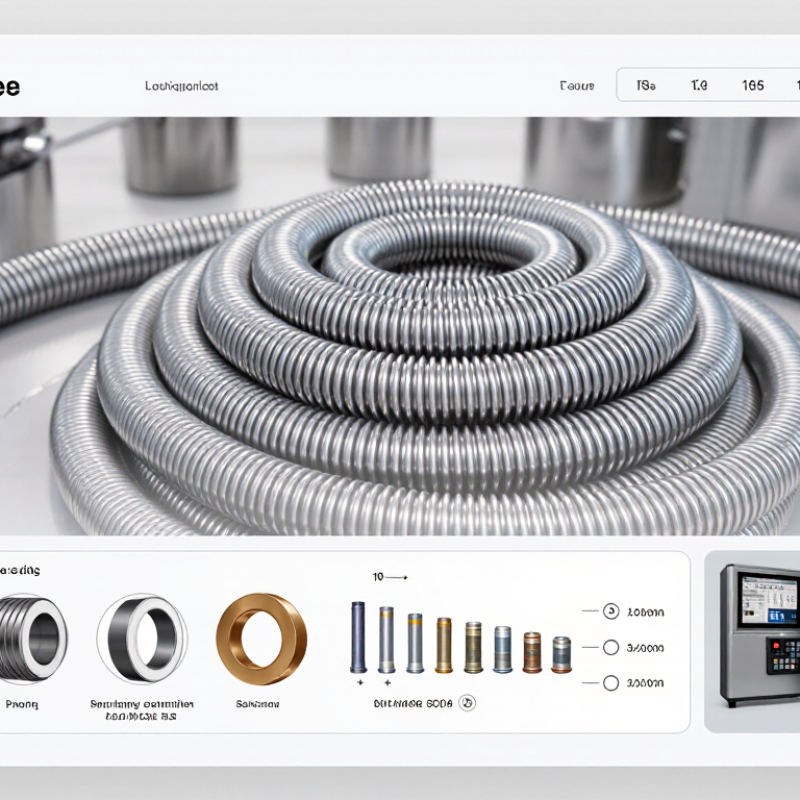The height and width of the screenshot is (800, 800).
Task: Select the bottom radio option
Action: coord(611,683)
